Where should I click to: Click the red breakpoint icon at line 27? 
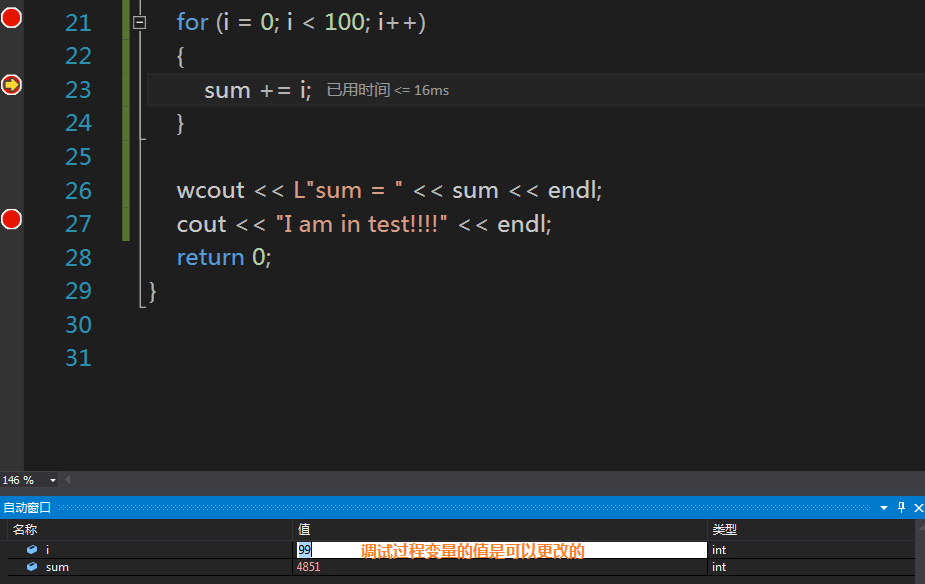(11, 218)
